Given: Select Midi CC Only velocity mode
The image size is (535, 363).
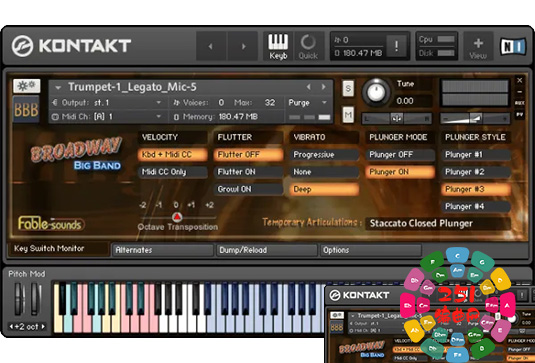Looking at the screenshot, I should 173,172.
